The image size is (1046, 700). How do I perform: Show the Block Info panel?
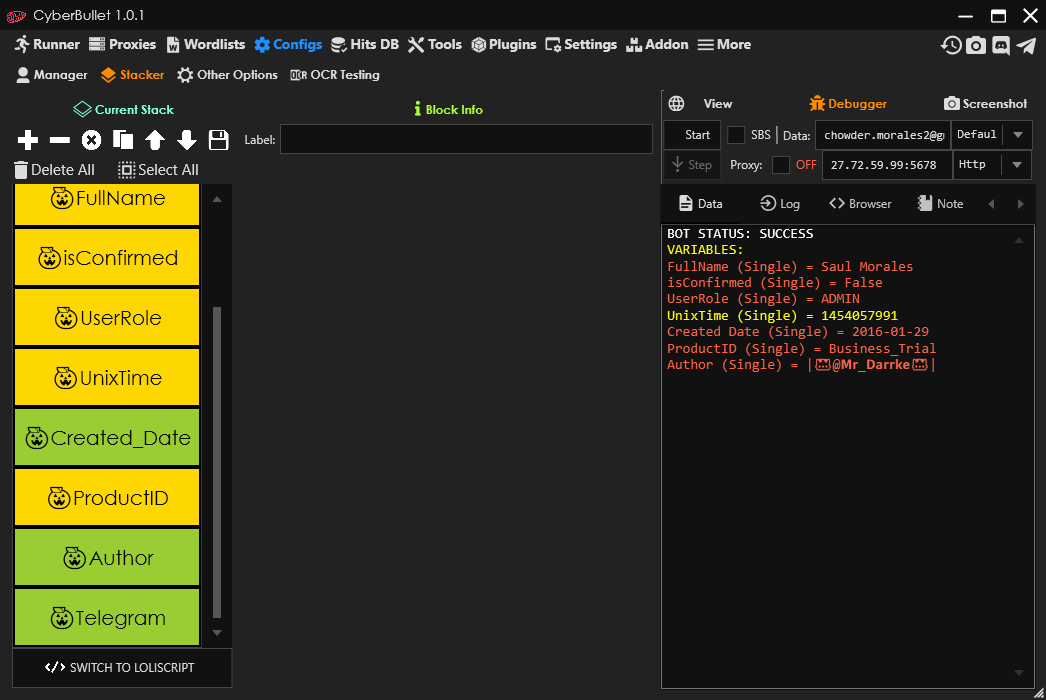pyautogui.click(x=448, y=109)
